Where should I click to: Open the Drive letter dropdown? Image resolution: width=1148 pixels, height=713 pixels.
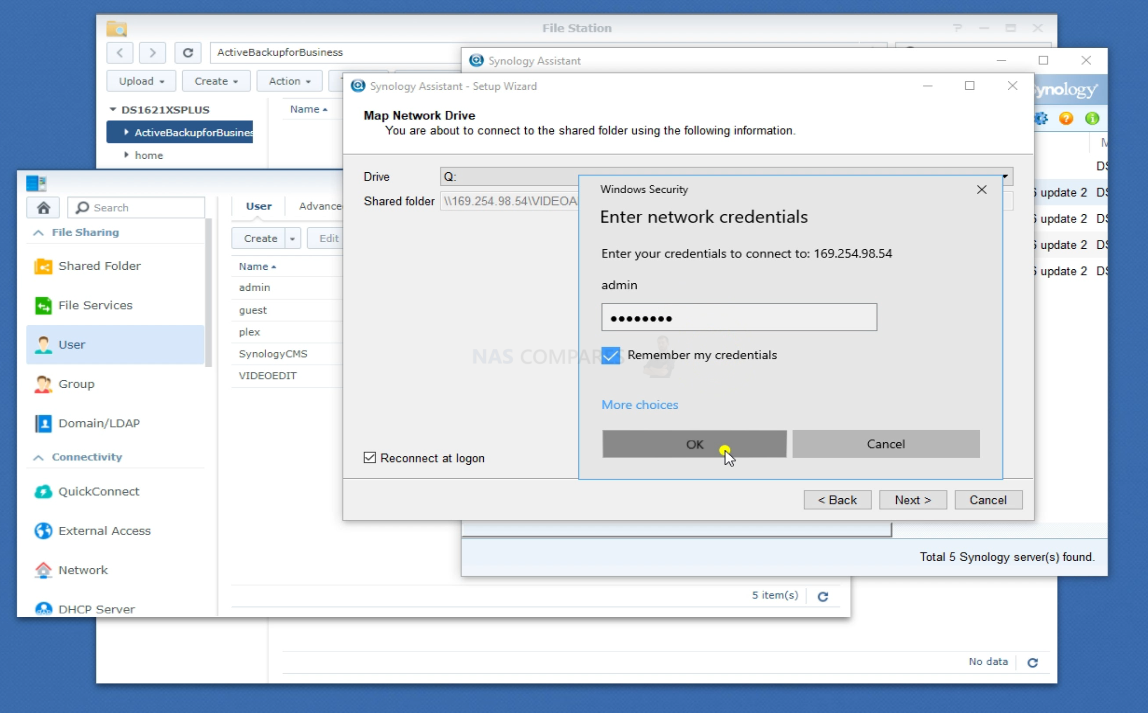coord(1006,176)
